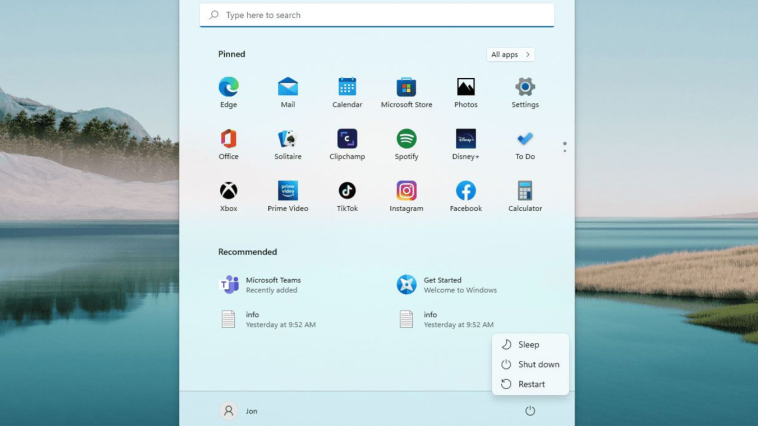
Task: Open the Instagram app
Action: 407,196
